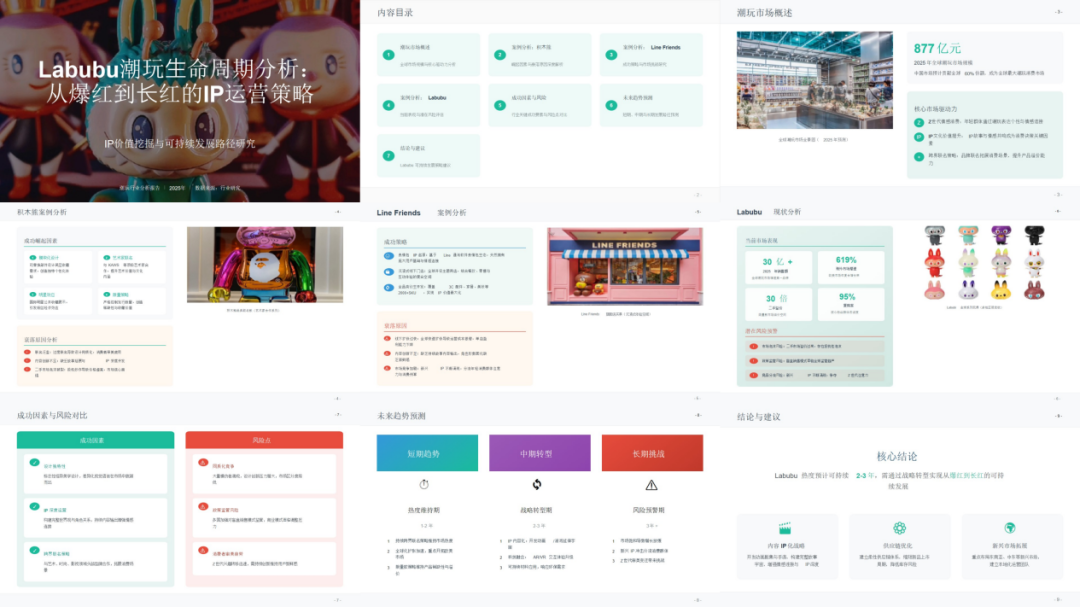Viewport: 1080px width, 607px height.
Task: Click the all-black Labubu figure
Action: 1034,236
